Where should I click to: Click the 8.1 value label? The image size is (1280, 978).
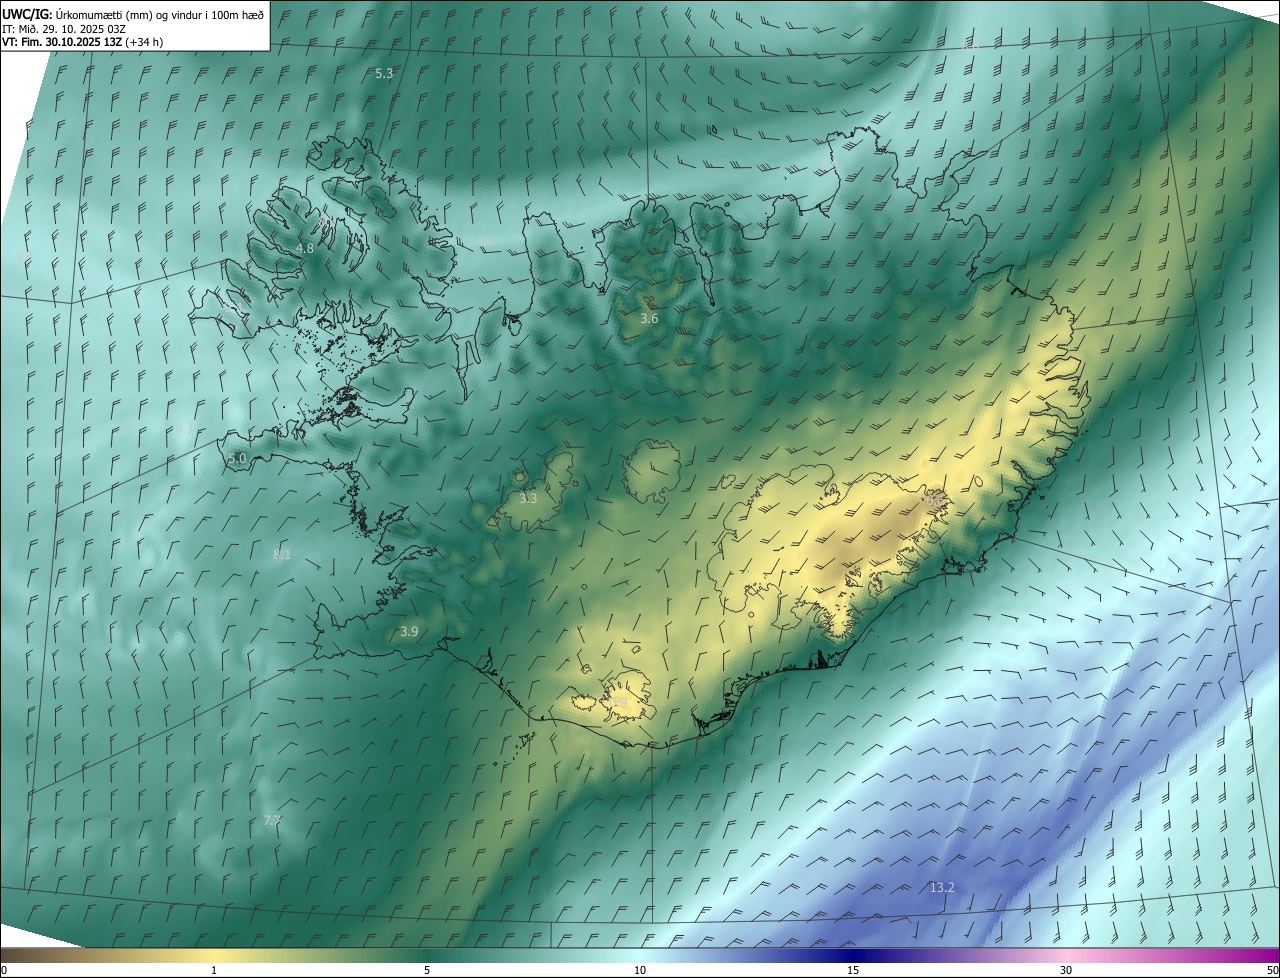click(282, 554)
